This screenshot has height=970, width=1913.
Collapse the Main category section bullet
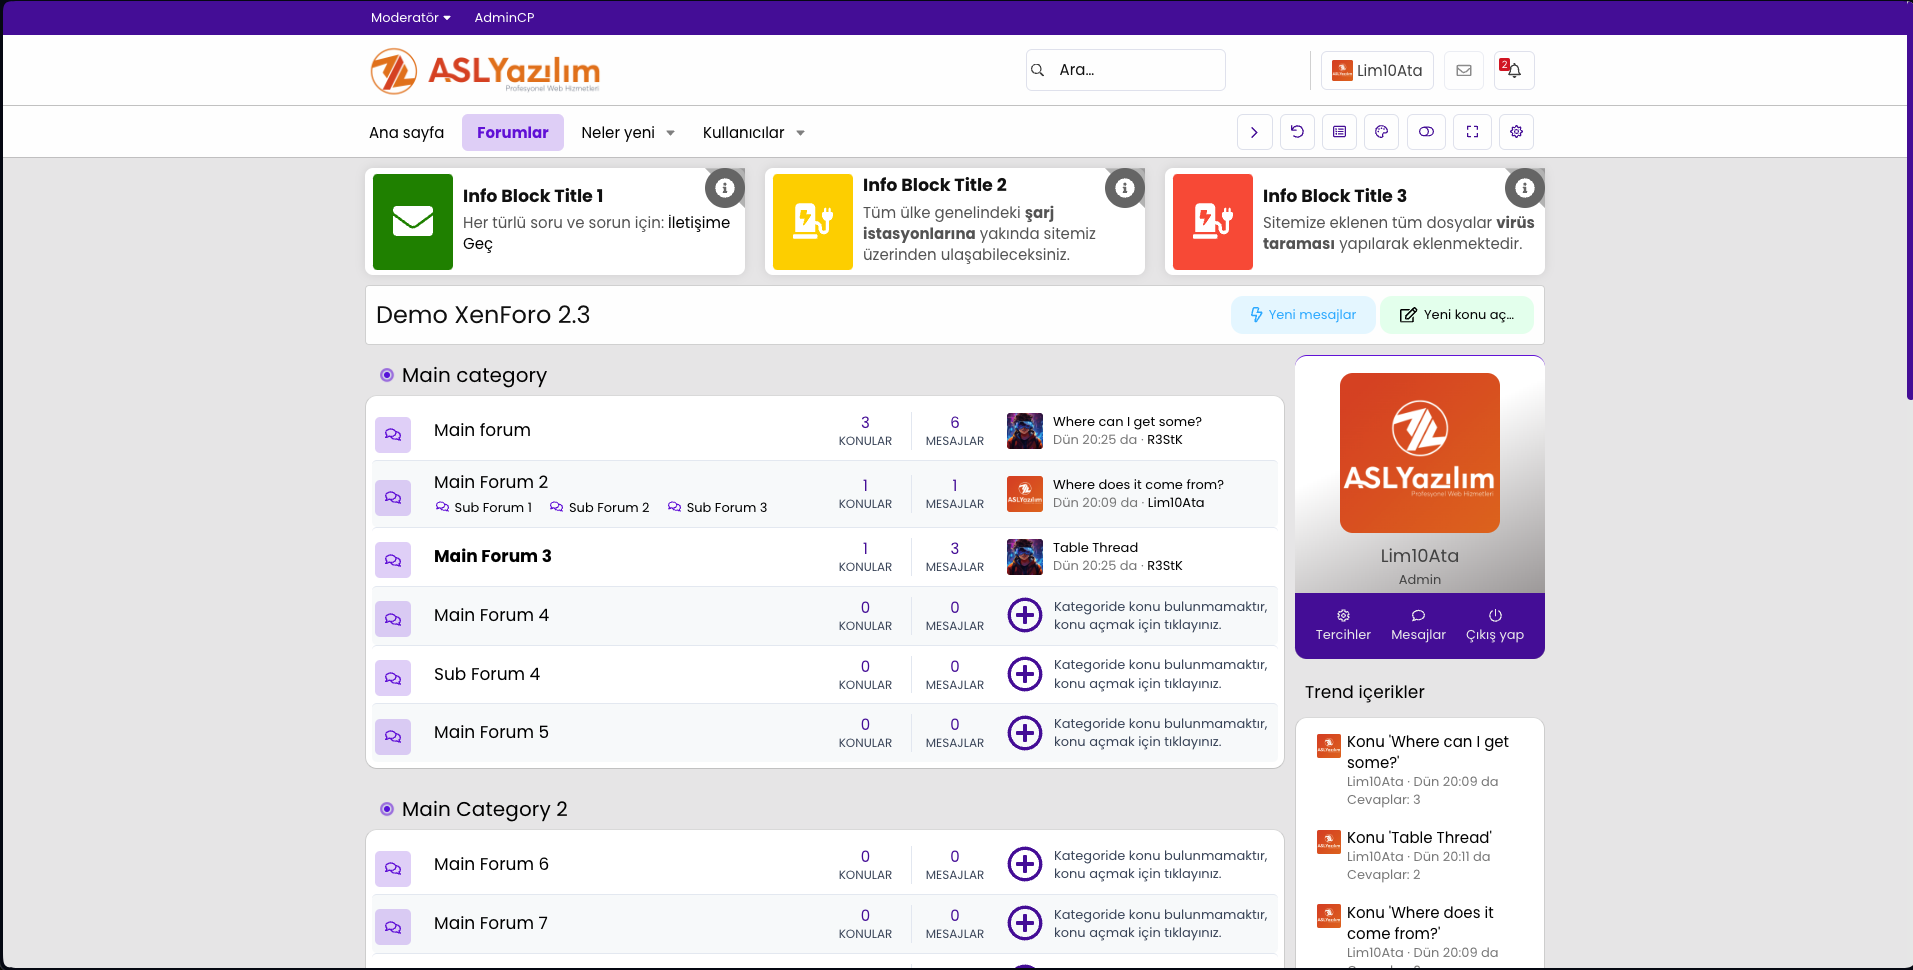387,375
